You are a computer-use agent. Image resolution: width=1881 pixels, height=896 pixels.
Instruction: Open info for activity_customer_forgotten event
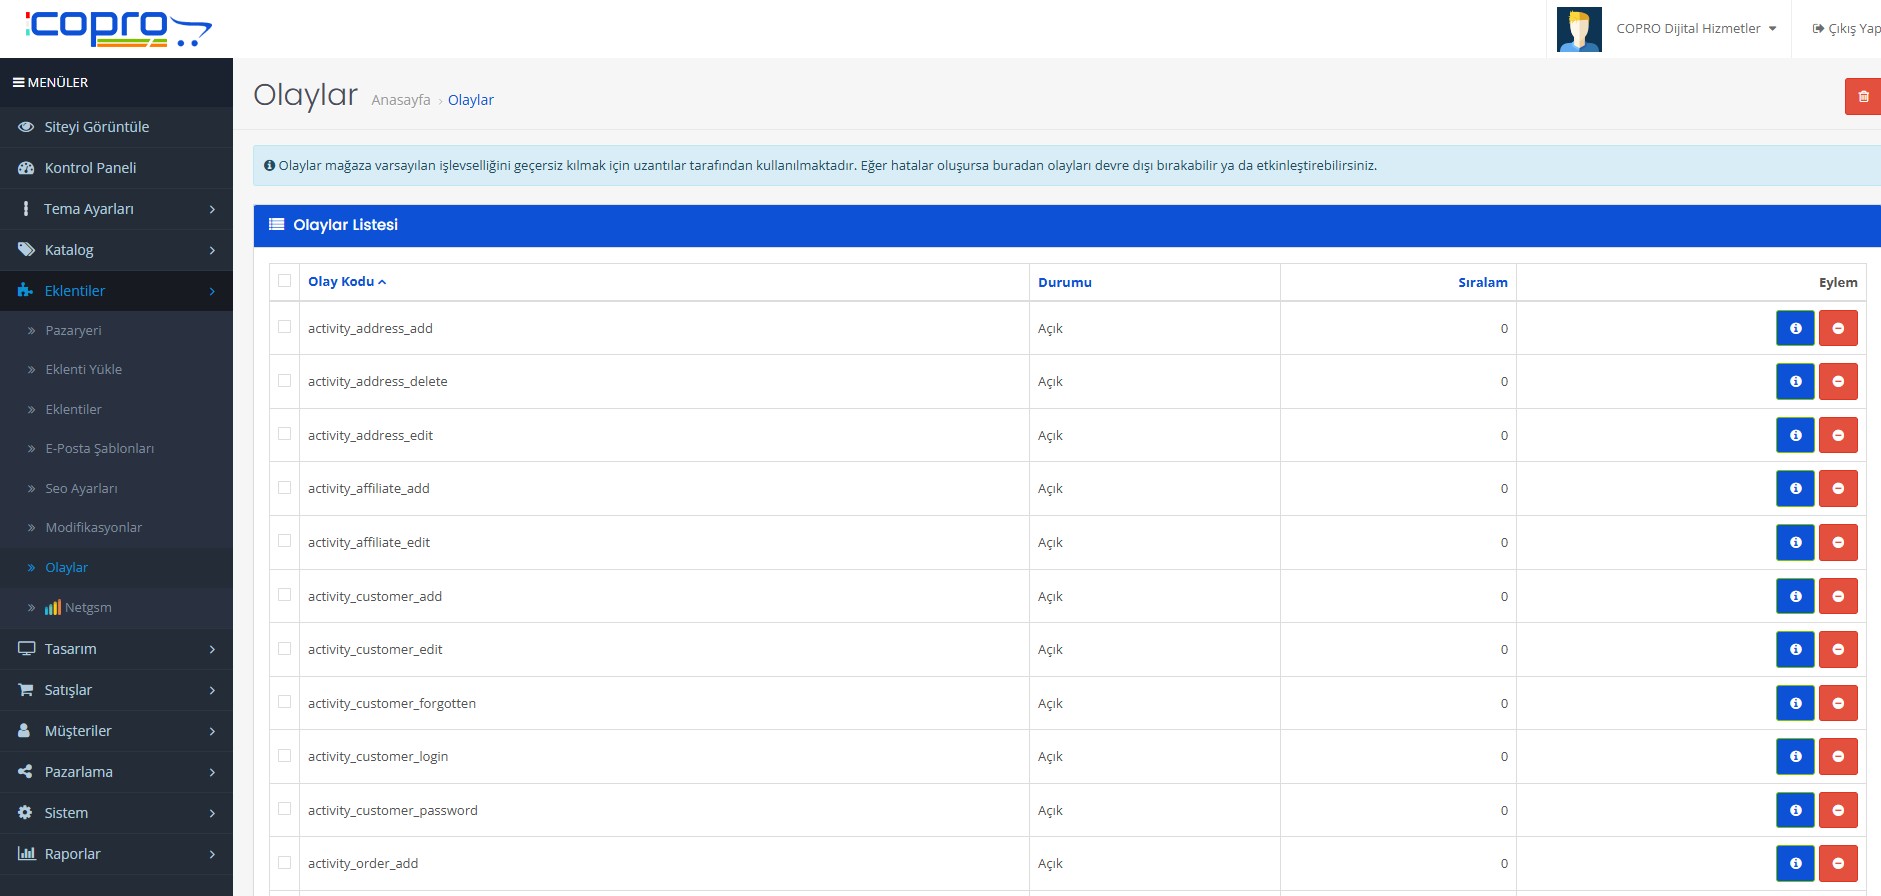pos(1794,703)
